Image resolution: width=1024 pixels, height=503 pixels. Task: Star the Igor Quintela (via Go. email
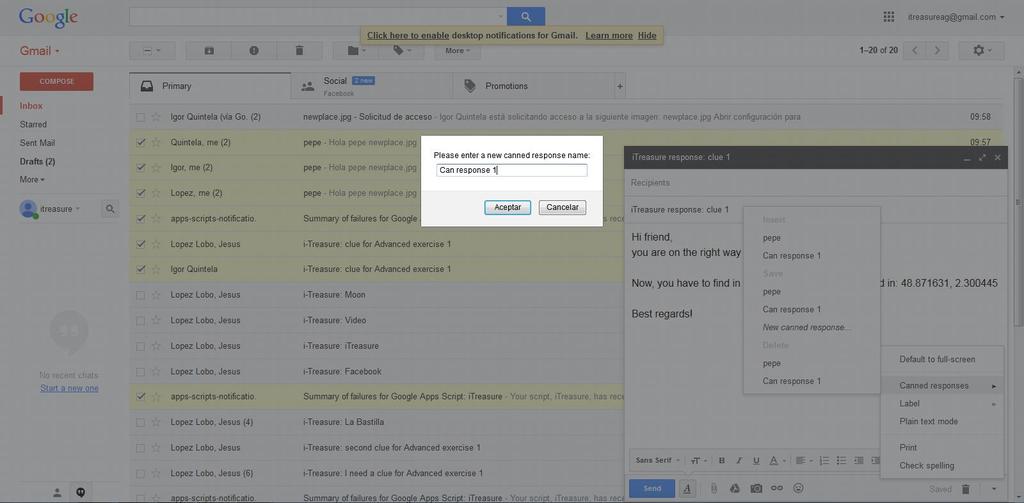pyautogui.click(x=156, y=117)
